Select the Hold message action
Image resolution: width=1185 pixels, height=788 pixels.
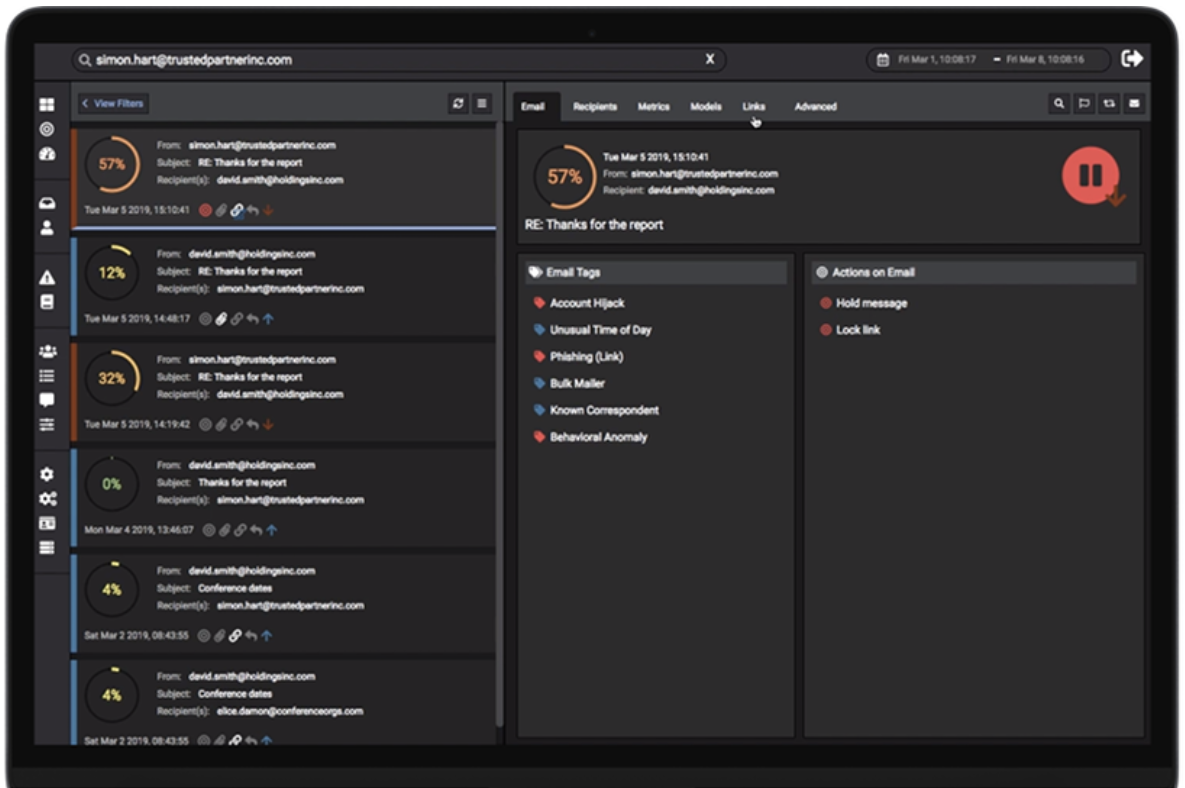[x=871, y=303]
